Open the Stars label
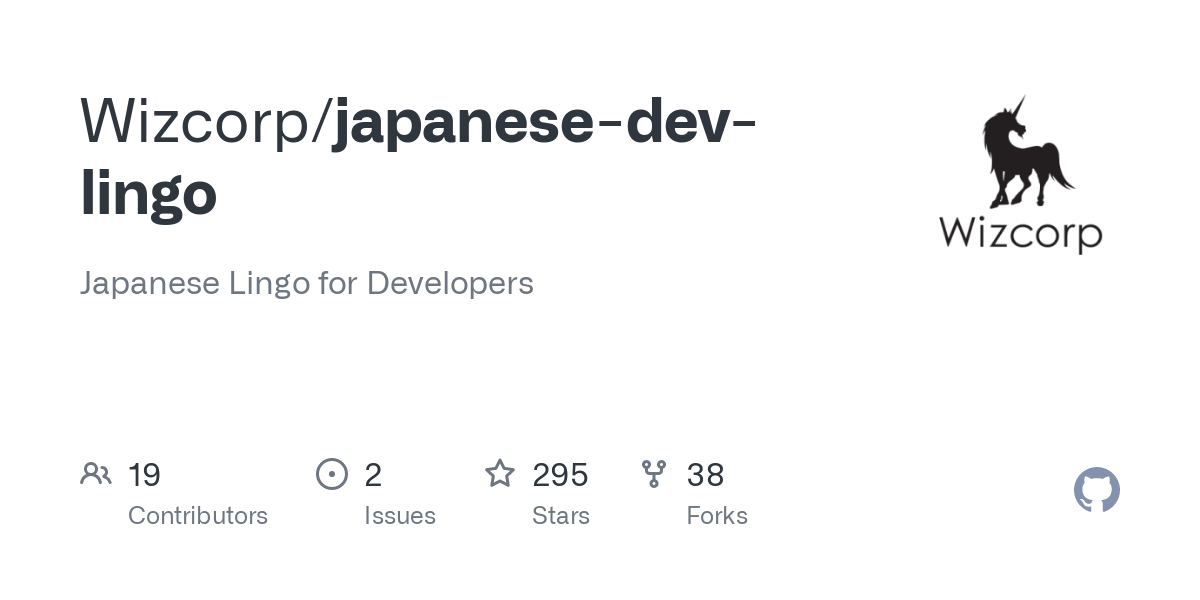 (561, 516)
